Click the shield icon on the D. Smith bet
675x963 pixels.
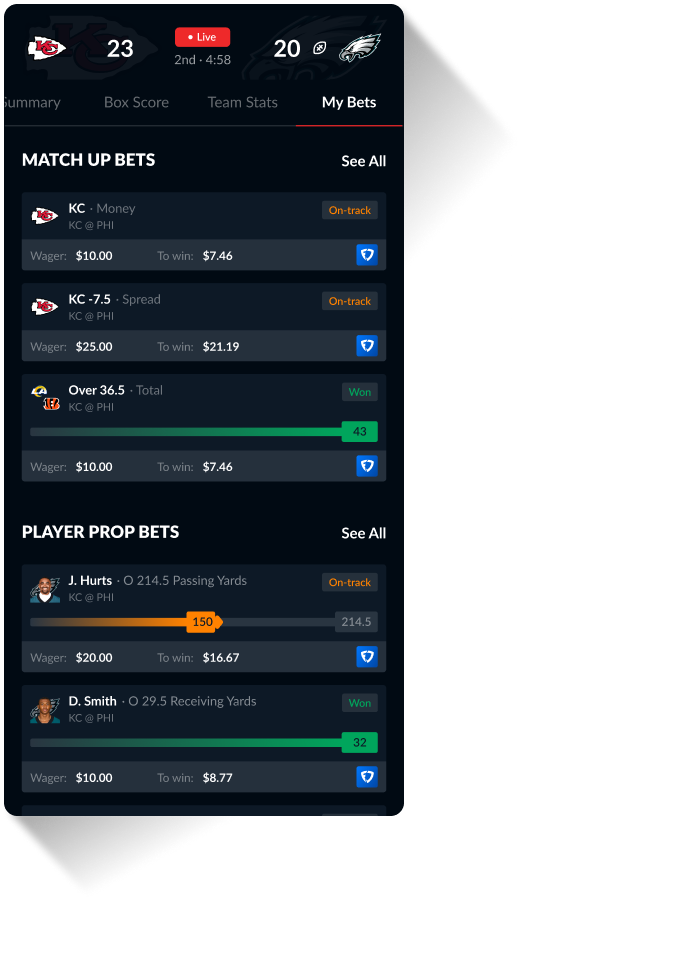(x=367, y=777)
